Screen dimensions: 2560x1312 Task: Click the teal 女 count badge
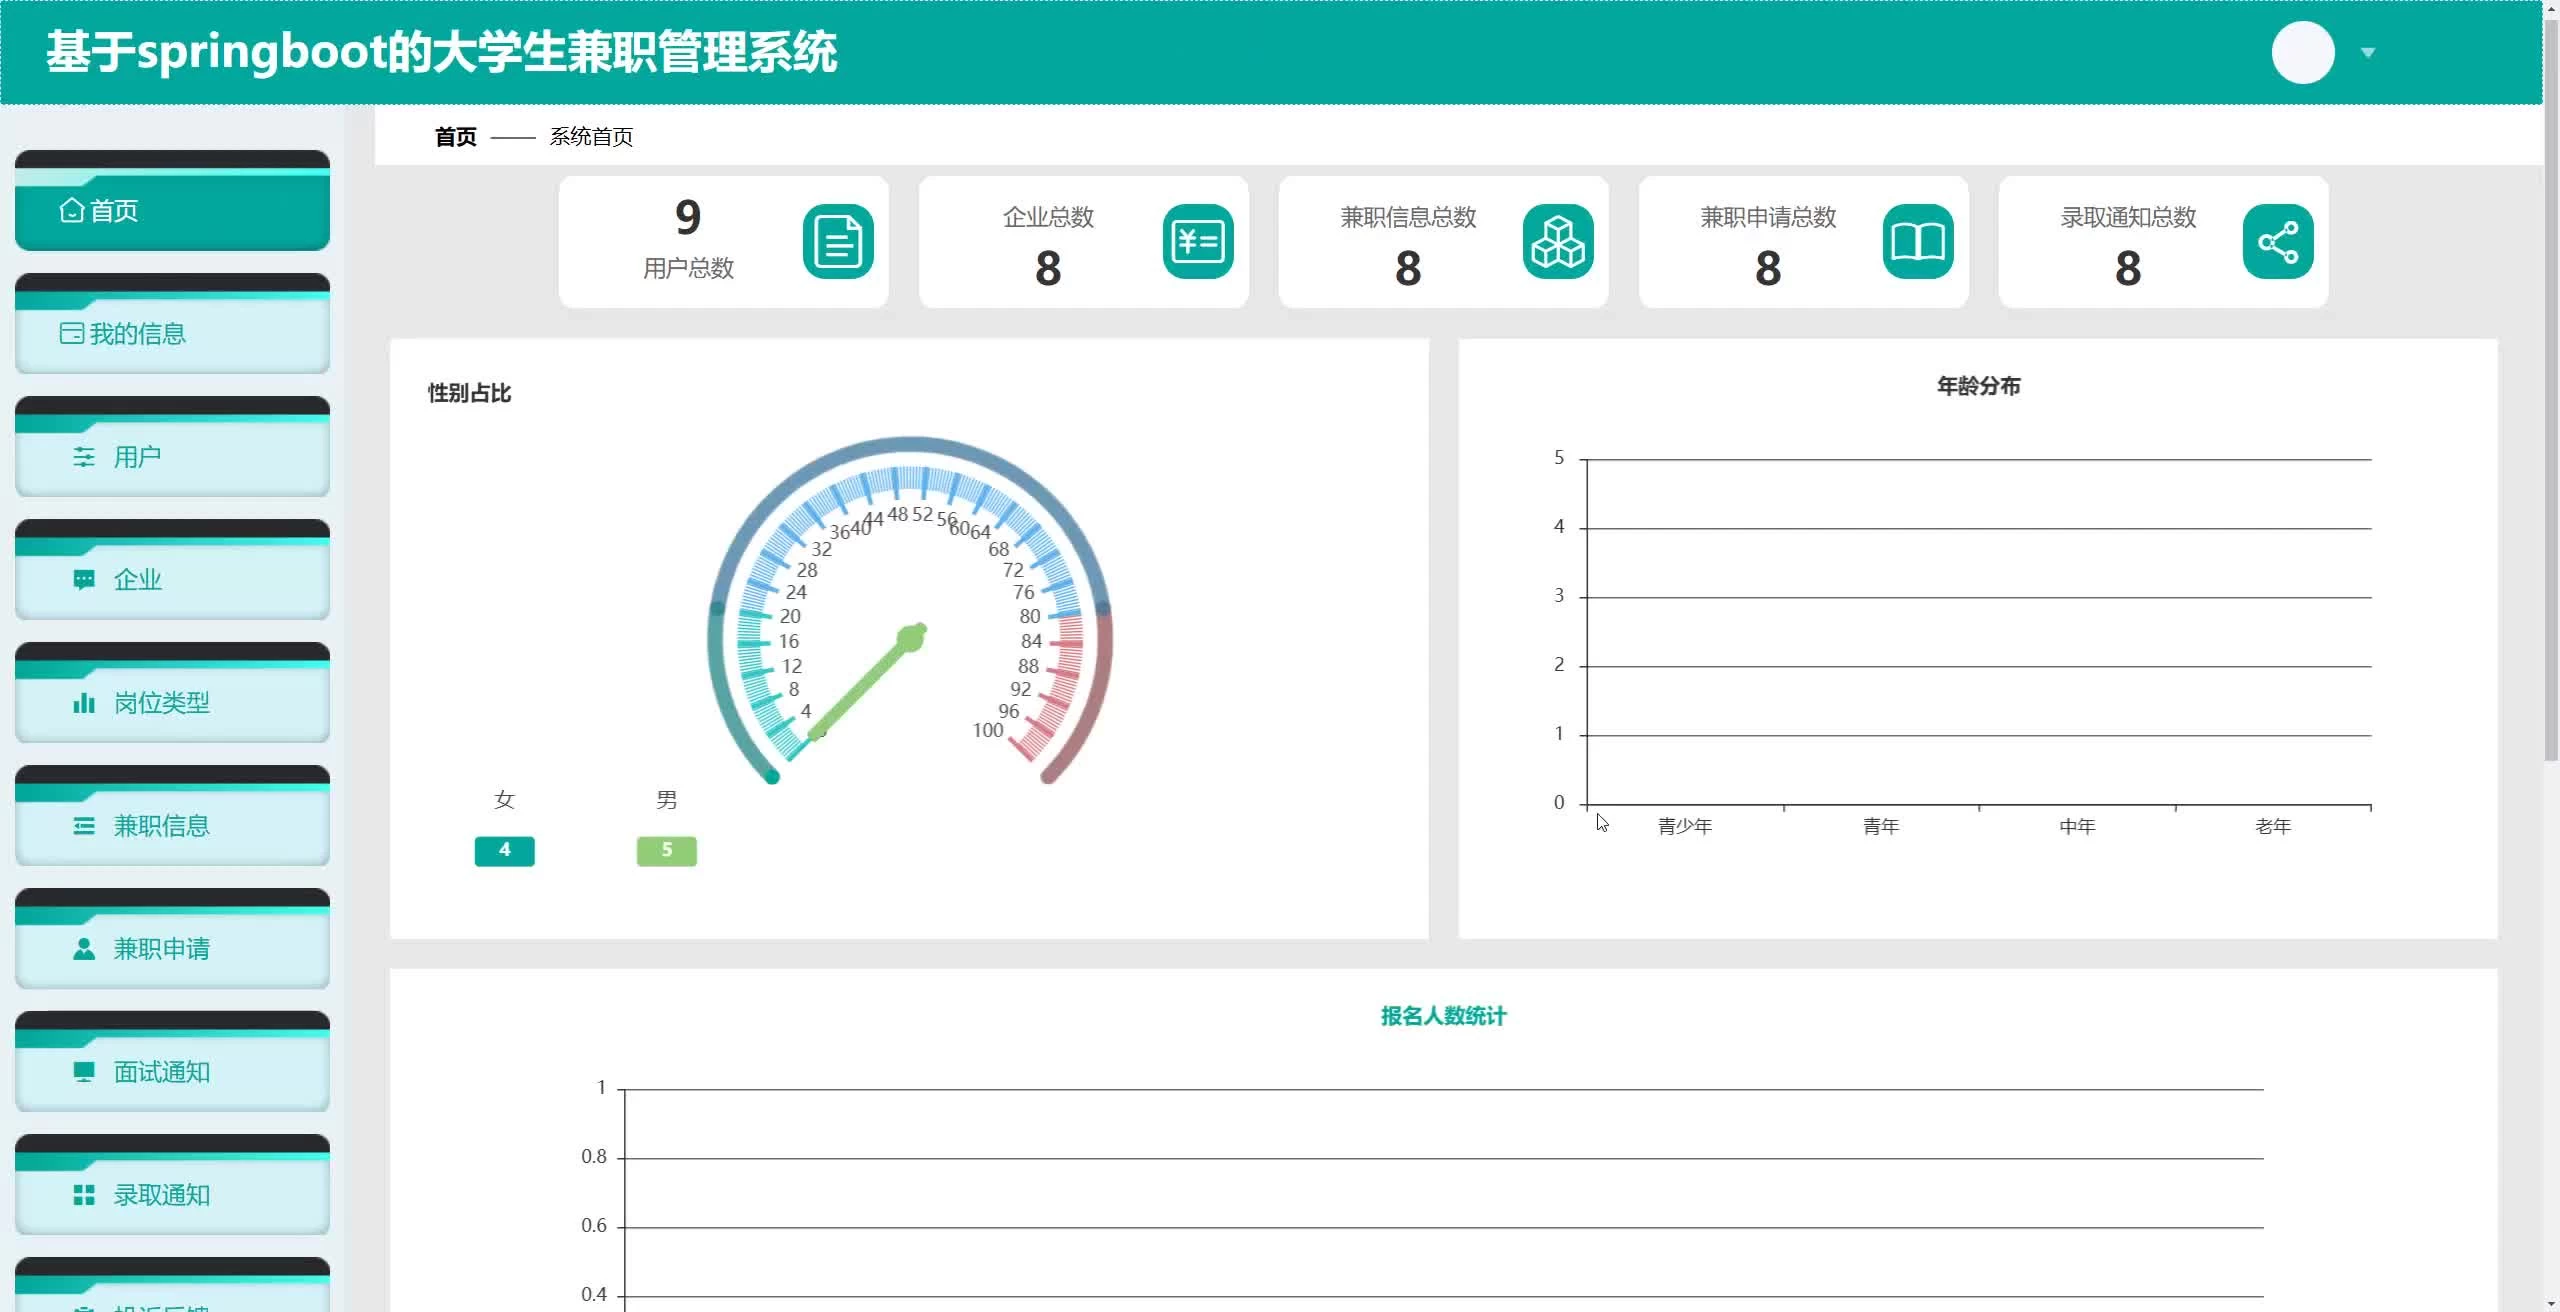[x=504, y=850]
